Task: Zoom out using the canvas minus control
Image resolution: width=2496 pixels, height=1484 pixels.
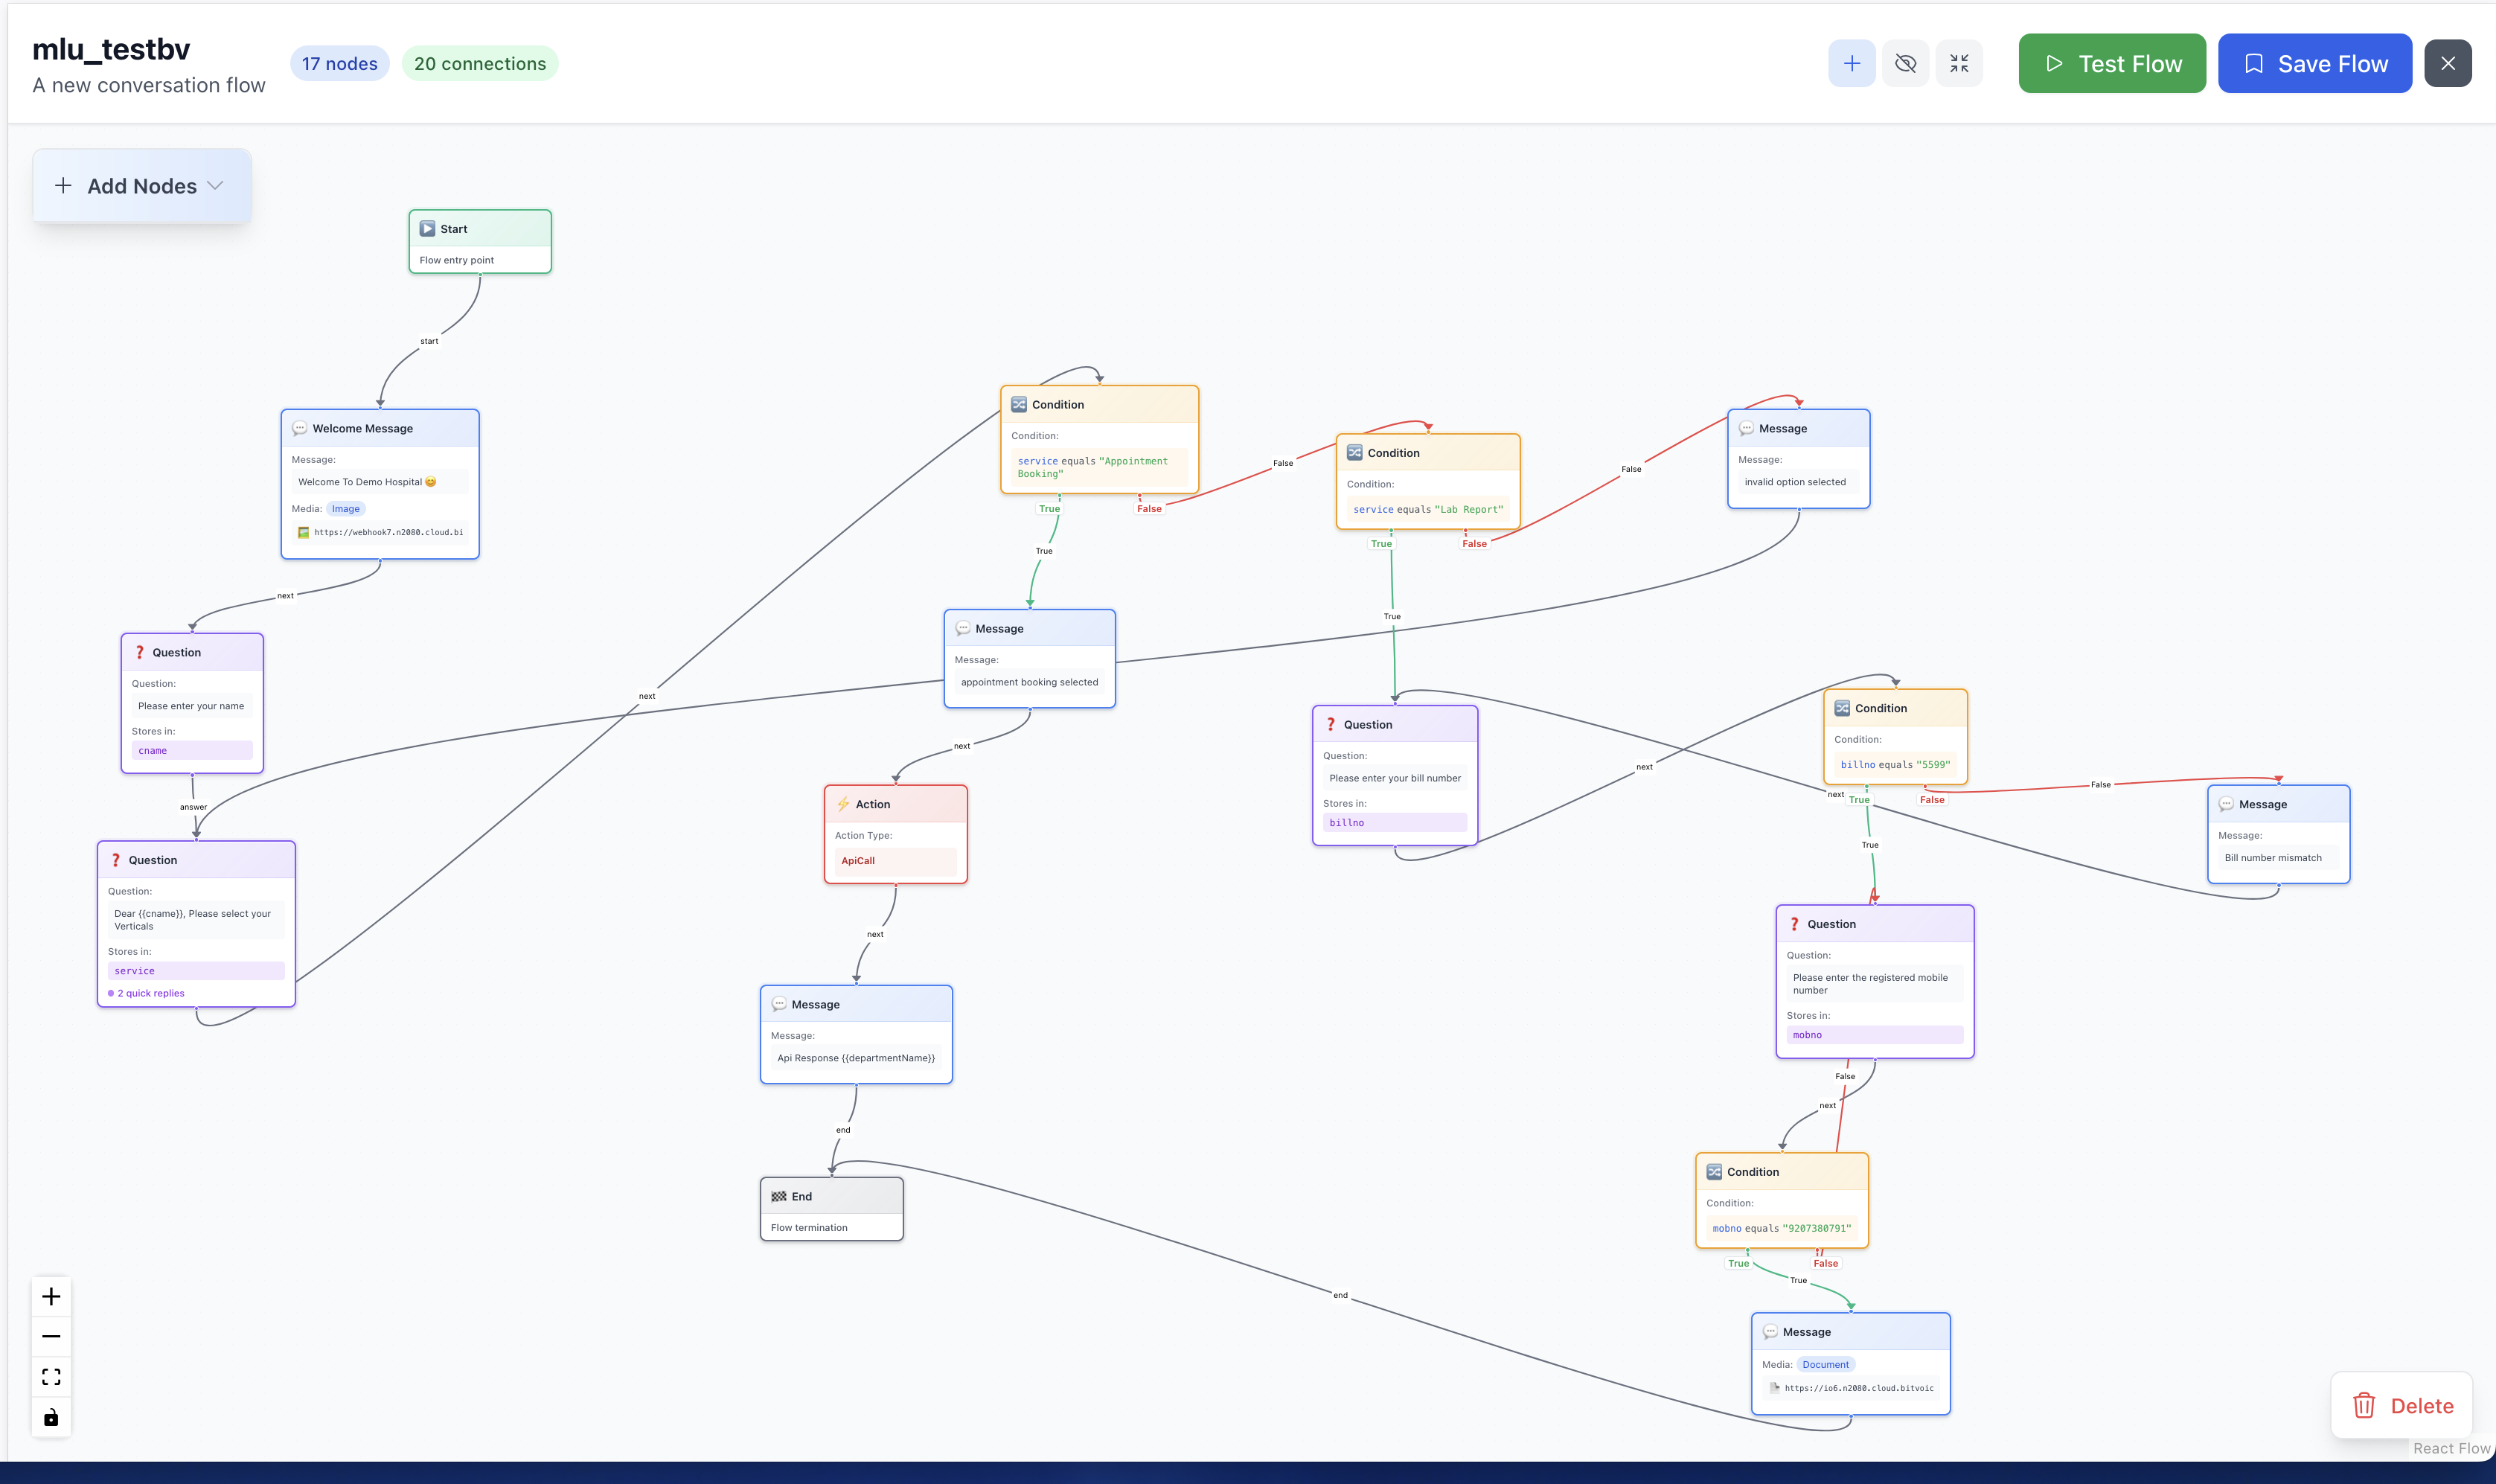Action: (51, 1337)
